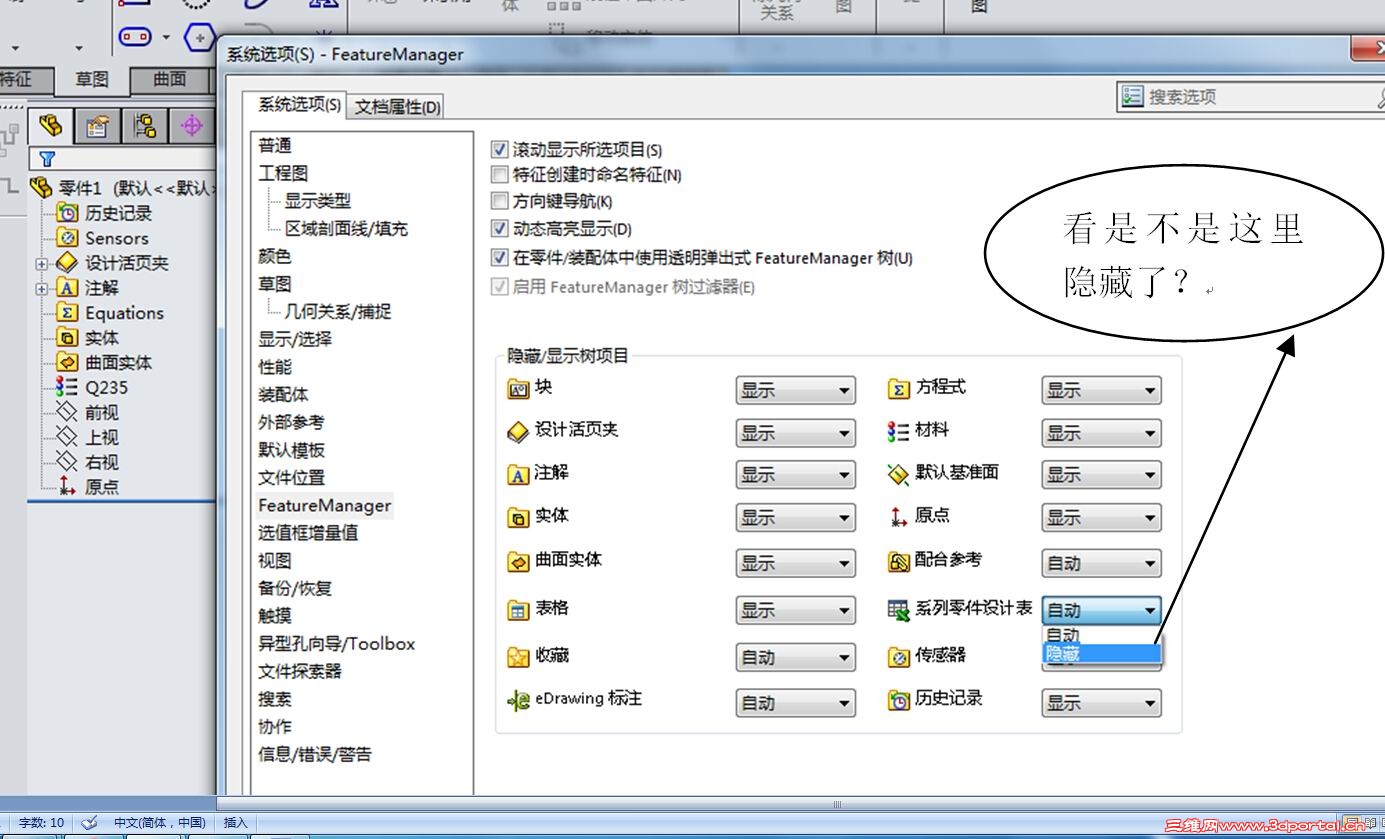Open the slot tool dropdown arrow
This screenshot has width=1385, height=839.
click(x=166, y=38)
